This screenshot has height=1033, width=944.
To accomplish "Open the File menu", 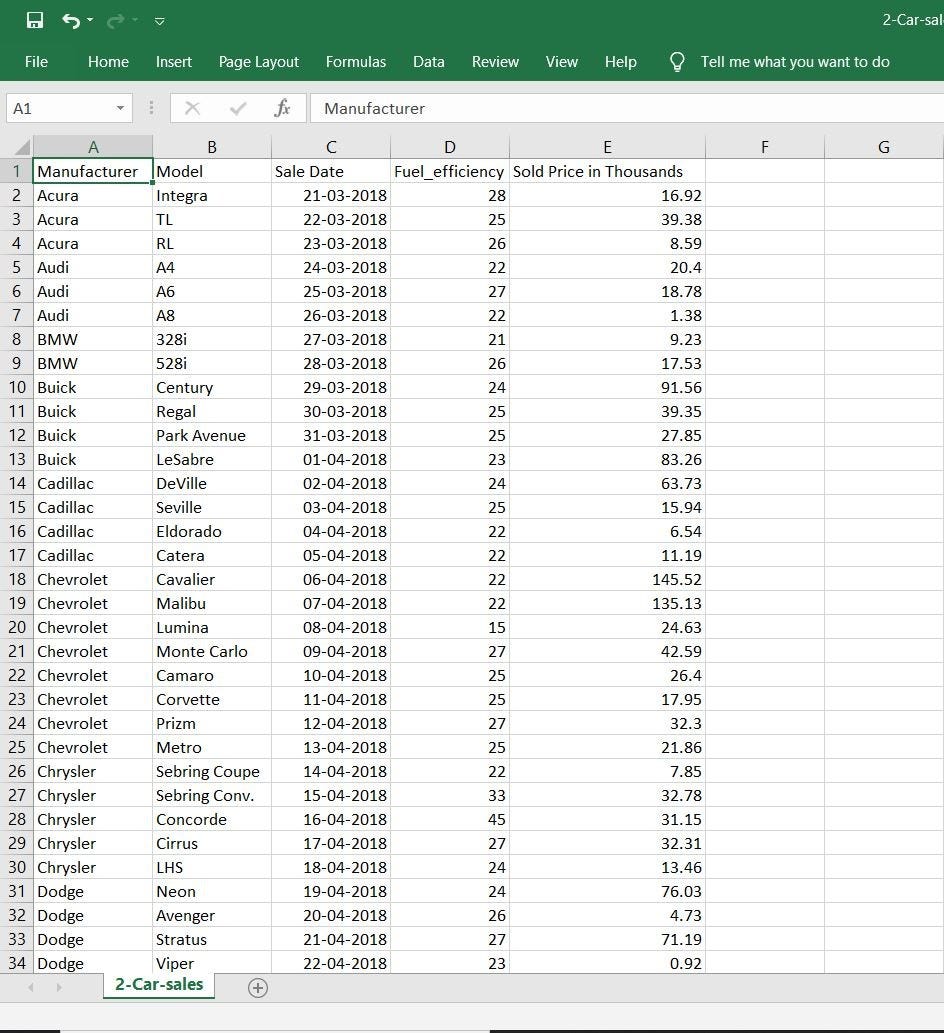I will (36, 62).
